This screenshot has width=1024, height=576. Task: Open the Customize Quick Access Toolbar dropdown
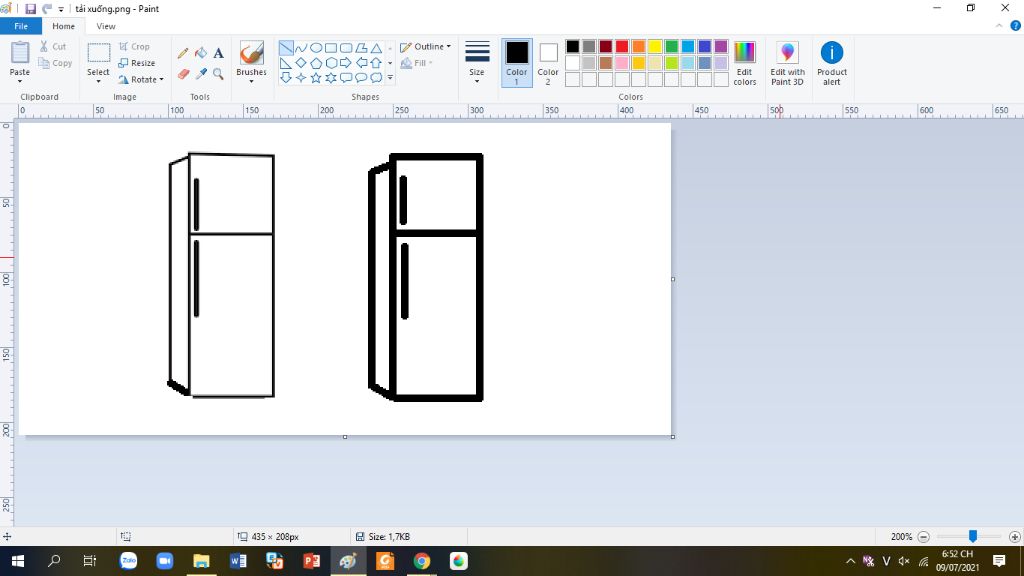click(x=61, y=9)
